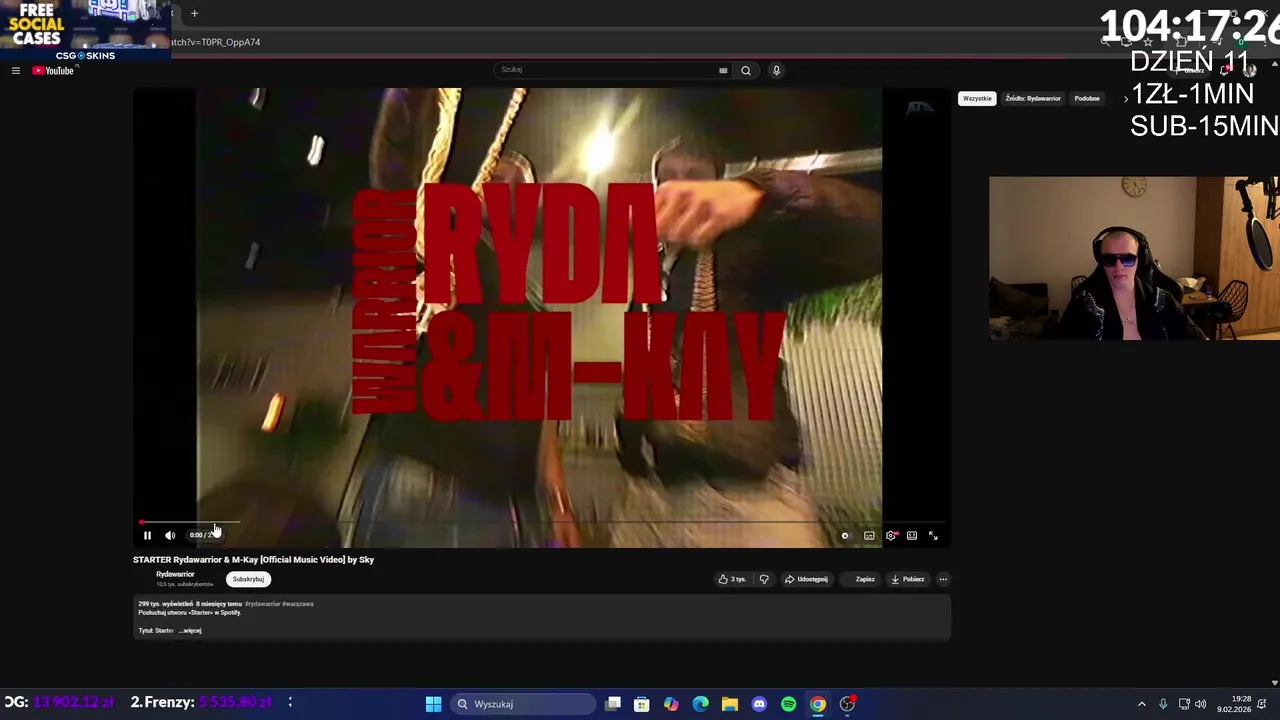
Task: Open network tray icon
Action: point(1184,704)
